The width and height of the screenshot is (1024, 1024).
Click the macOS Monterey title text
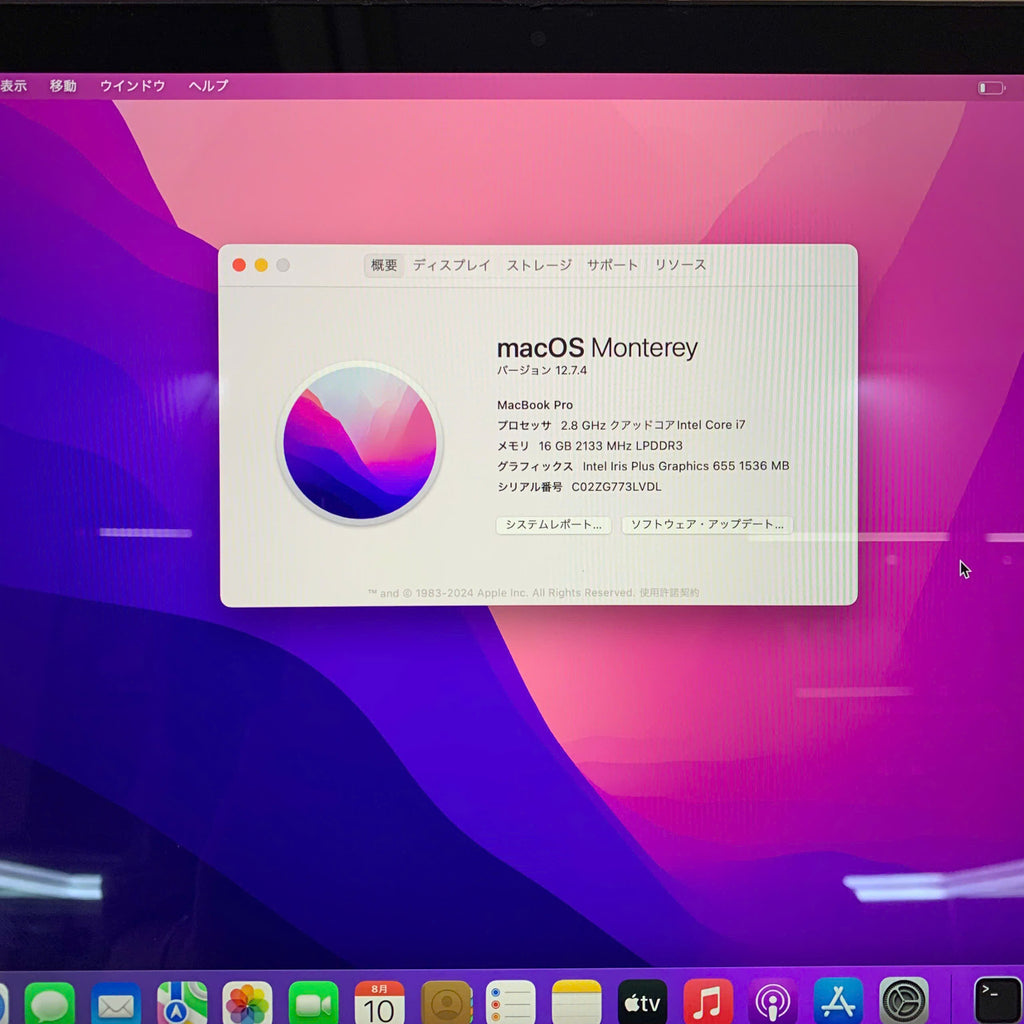tap(598, 347)
